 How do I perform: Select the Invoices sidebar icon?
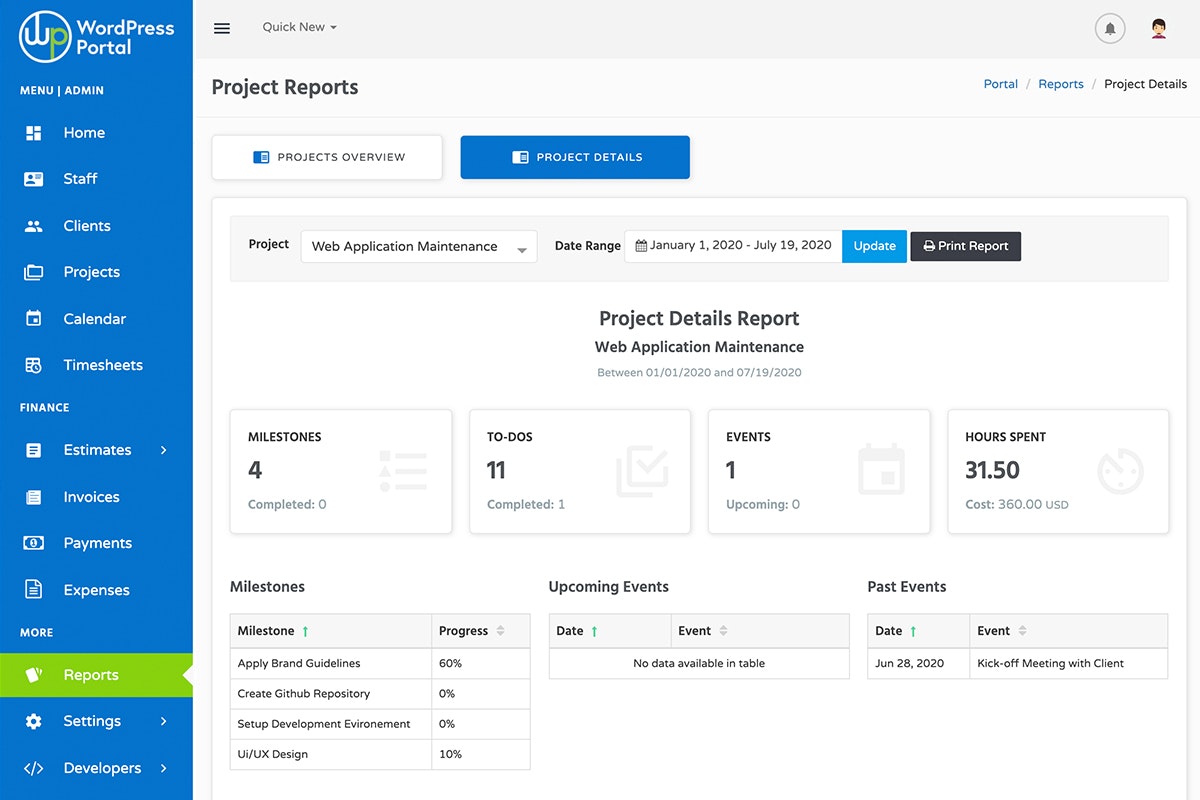34,496
